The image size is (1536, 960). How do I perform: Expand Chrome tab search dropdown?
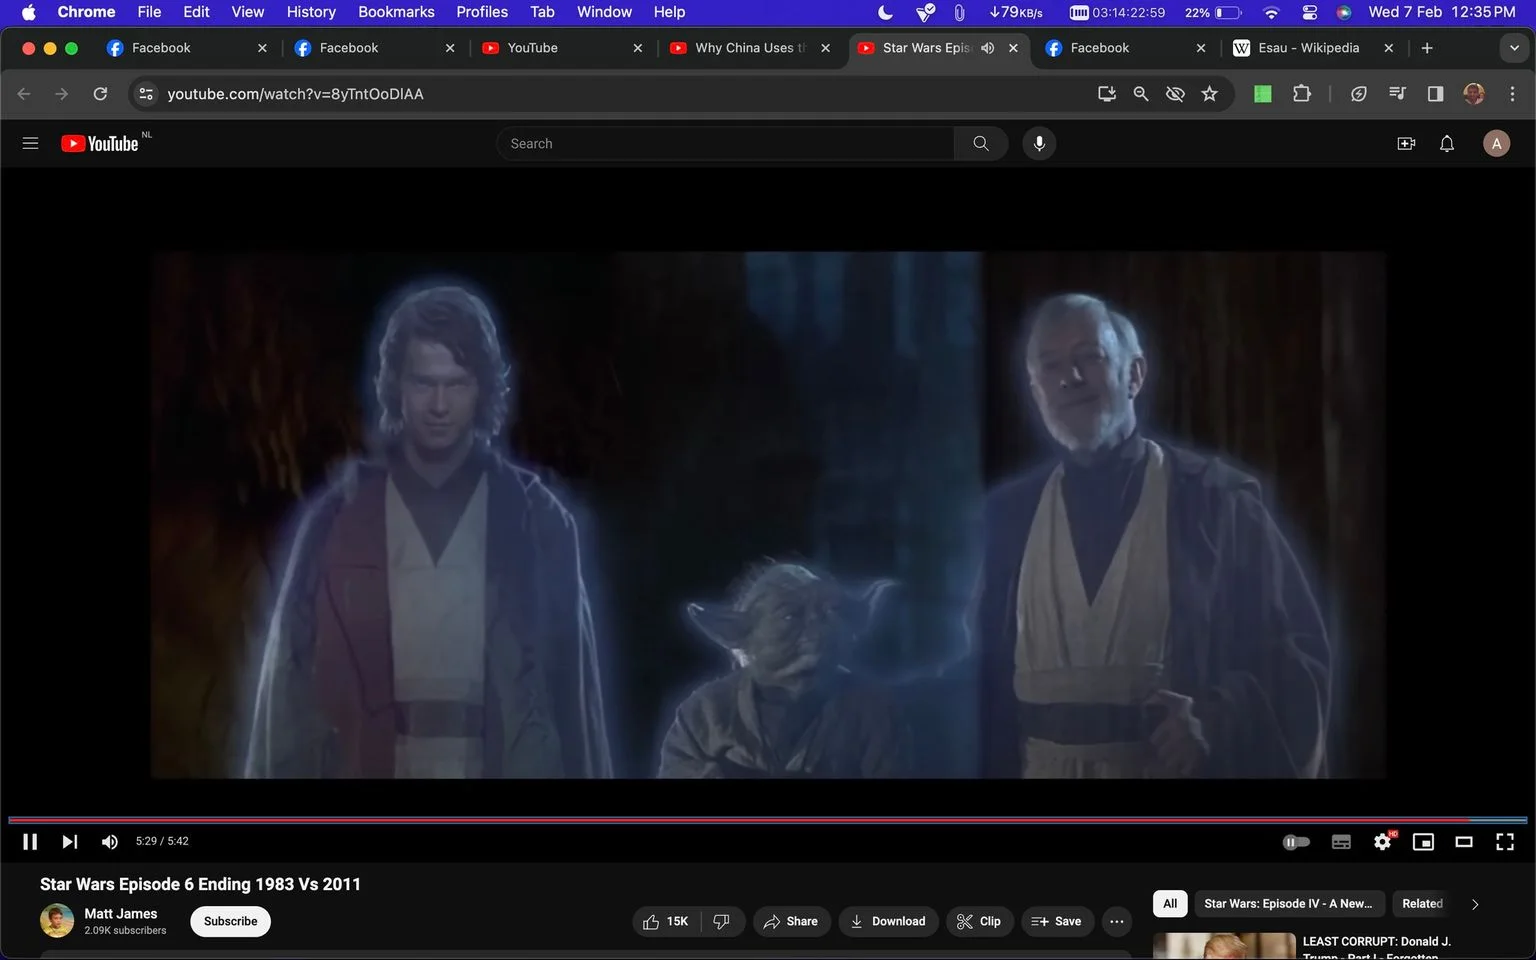[x=1514, y=48]
